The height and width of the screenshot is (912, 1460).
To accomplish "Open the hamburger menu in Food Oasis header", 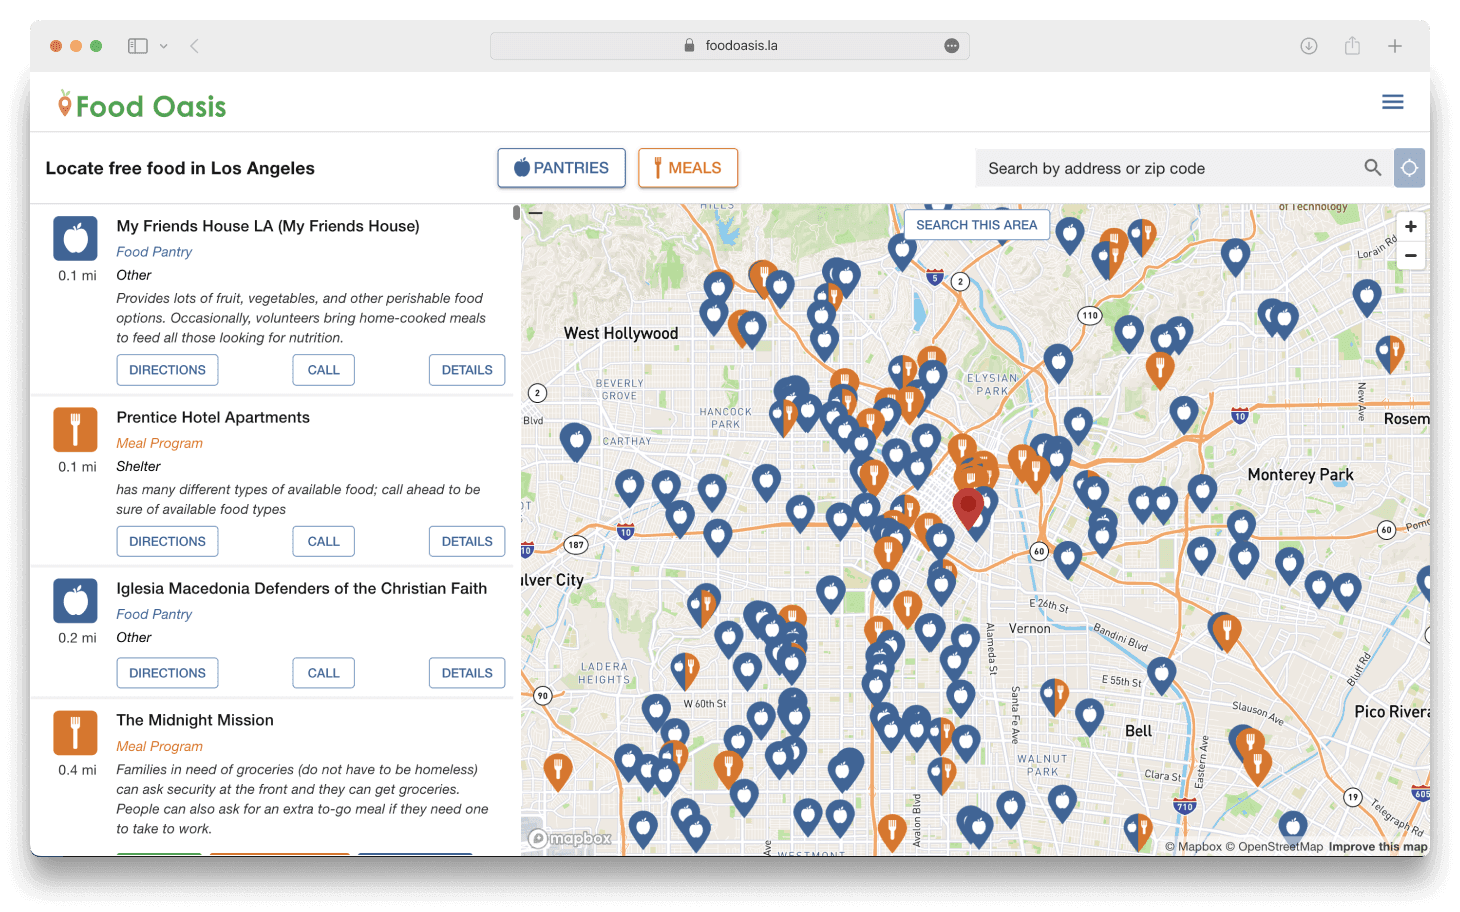I will tap(1392, 102).
